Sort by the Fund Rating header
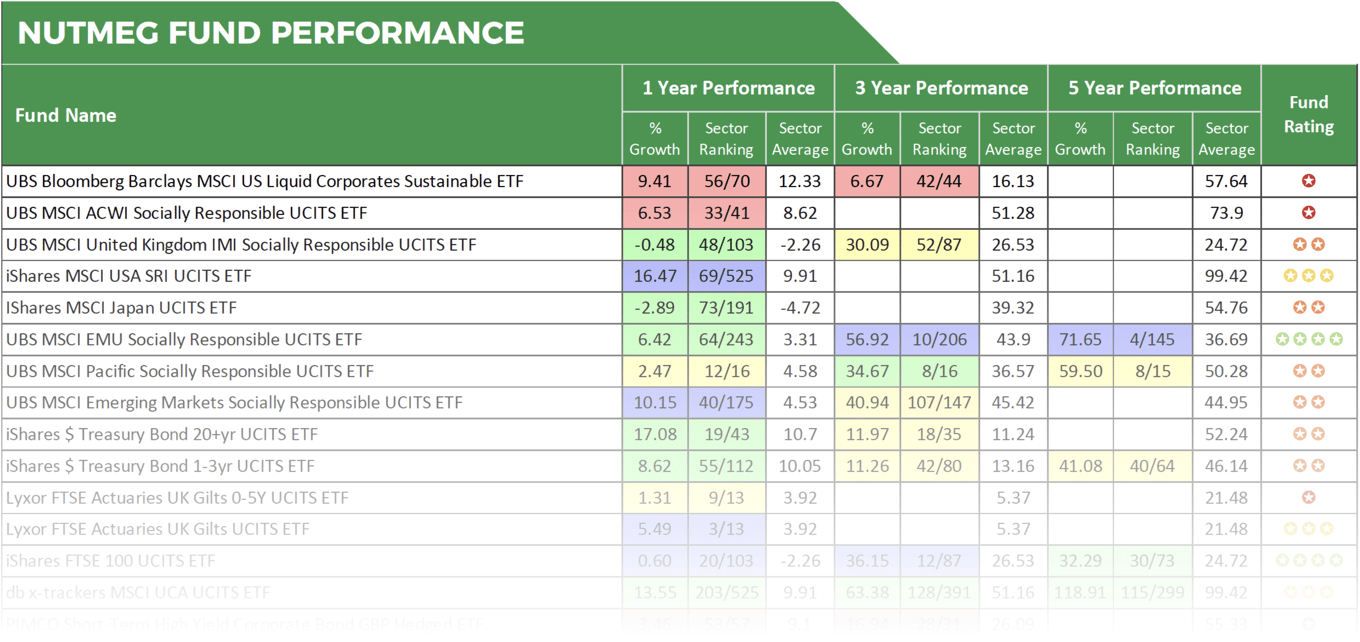 click(1308, 115)
